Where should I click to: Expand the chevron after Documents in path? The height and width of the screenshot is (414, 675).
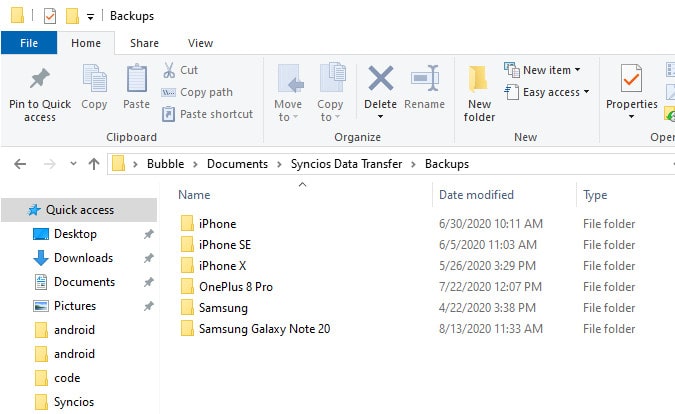279,164
